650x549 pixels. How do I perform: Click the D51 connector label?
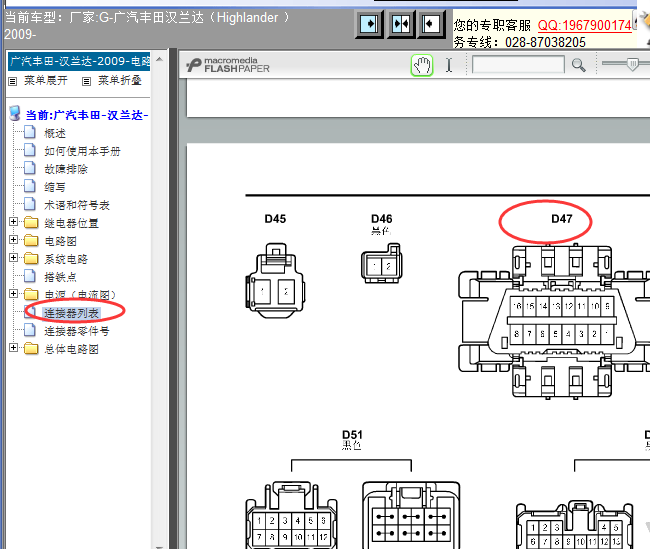point(352,435)
